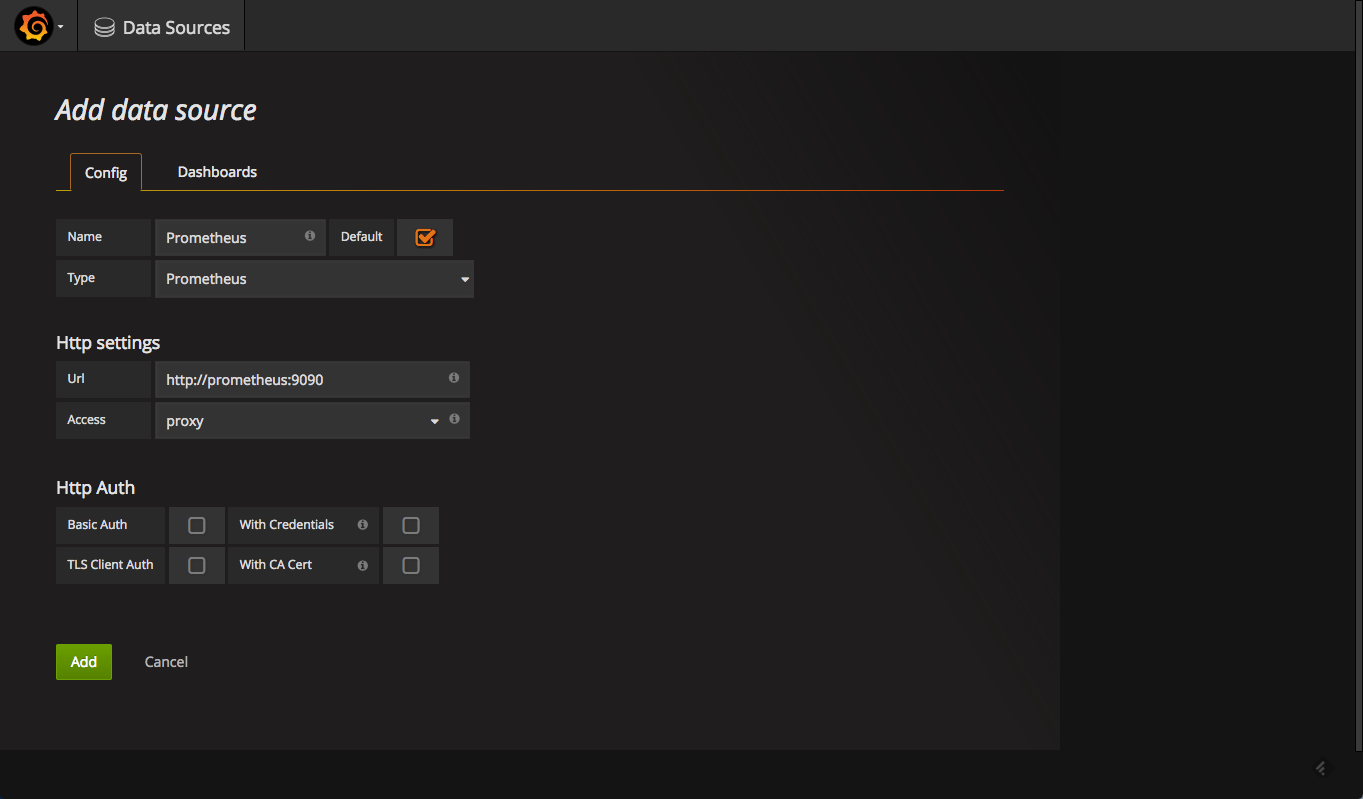Click the Default label
1363x799 pixels.
[362, 237]
